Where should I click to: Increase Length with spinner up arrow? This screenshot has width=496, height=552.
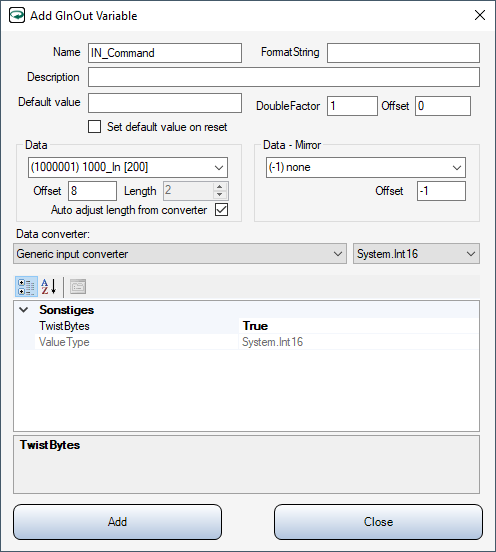(x=220, y=187)
